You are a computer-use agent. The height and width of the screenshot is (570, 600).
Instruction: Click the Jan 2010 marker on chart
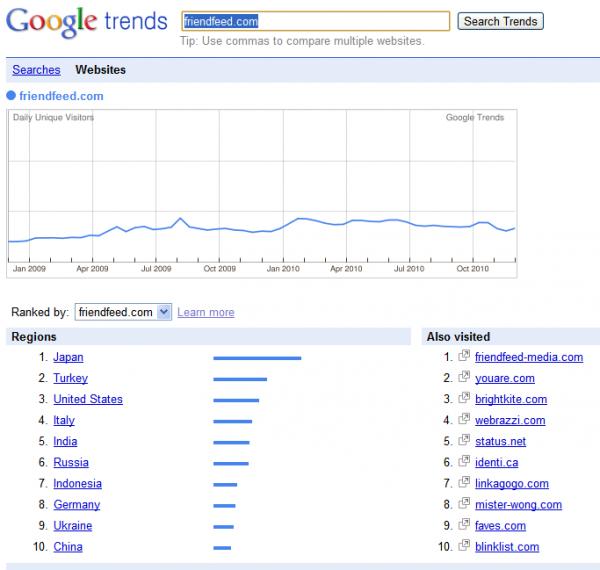pyautogui.click(x=283, y=269)
